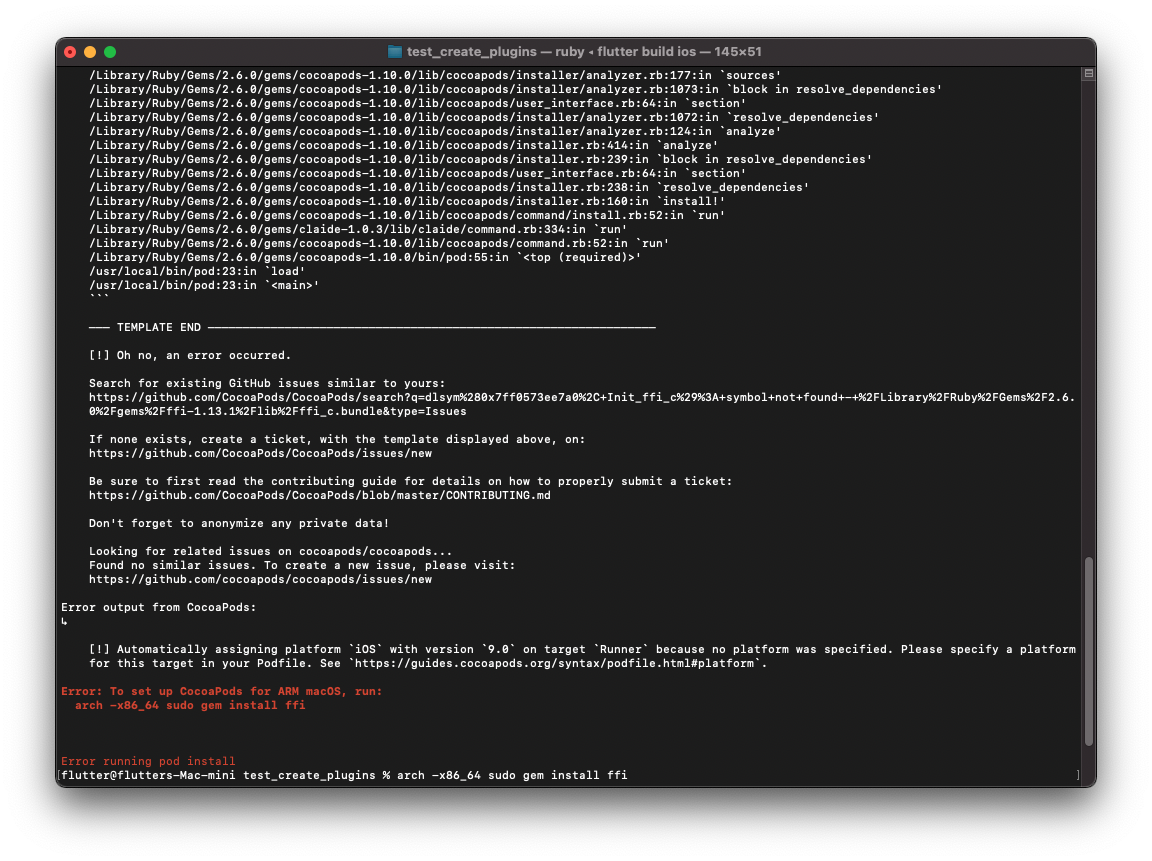
Task: Close the terminal window with red button
Action: pyautogui.click(x=71, y=52)
